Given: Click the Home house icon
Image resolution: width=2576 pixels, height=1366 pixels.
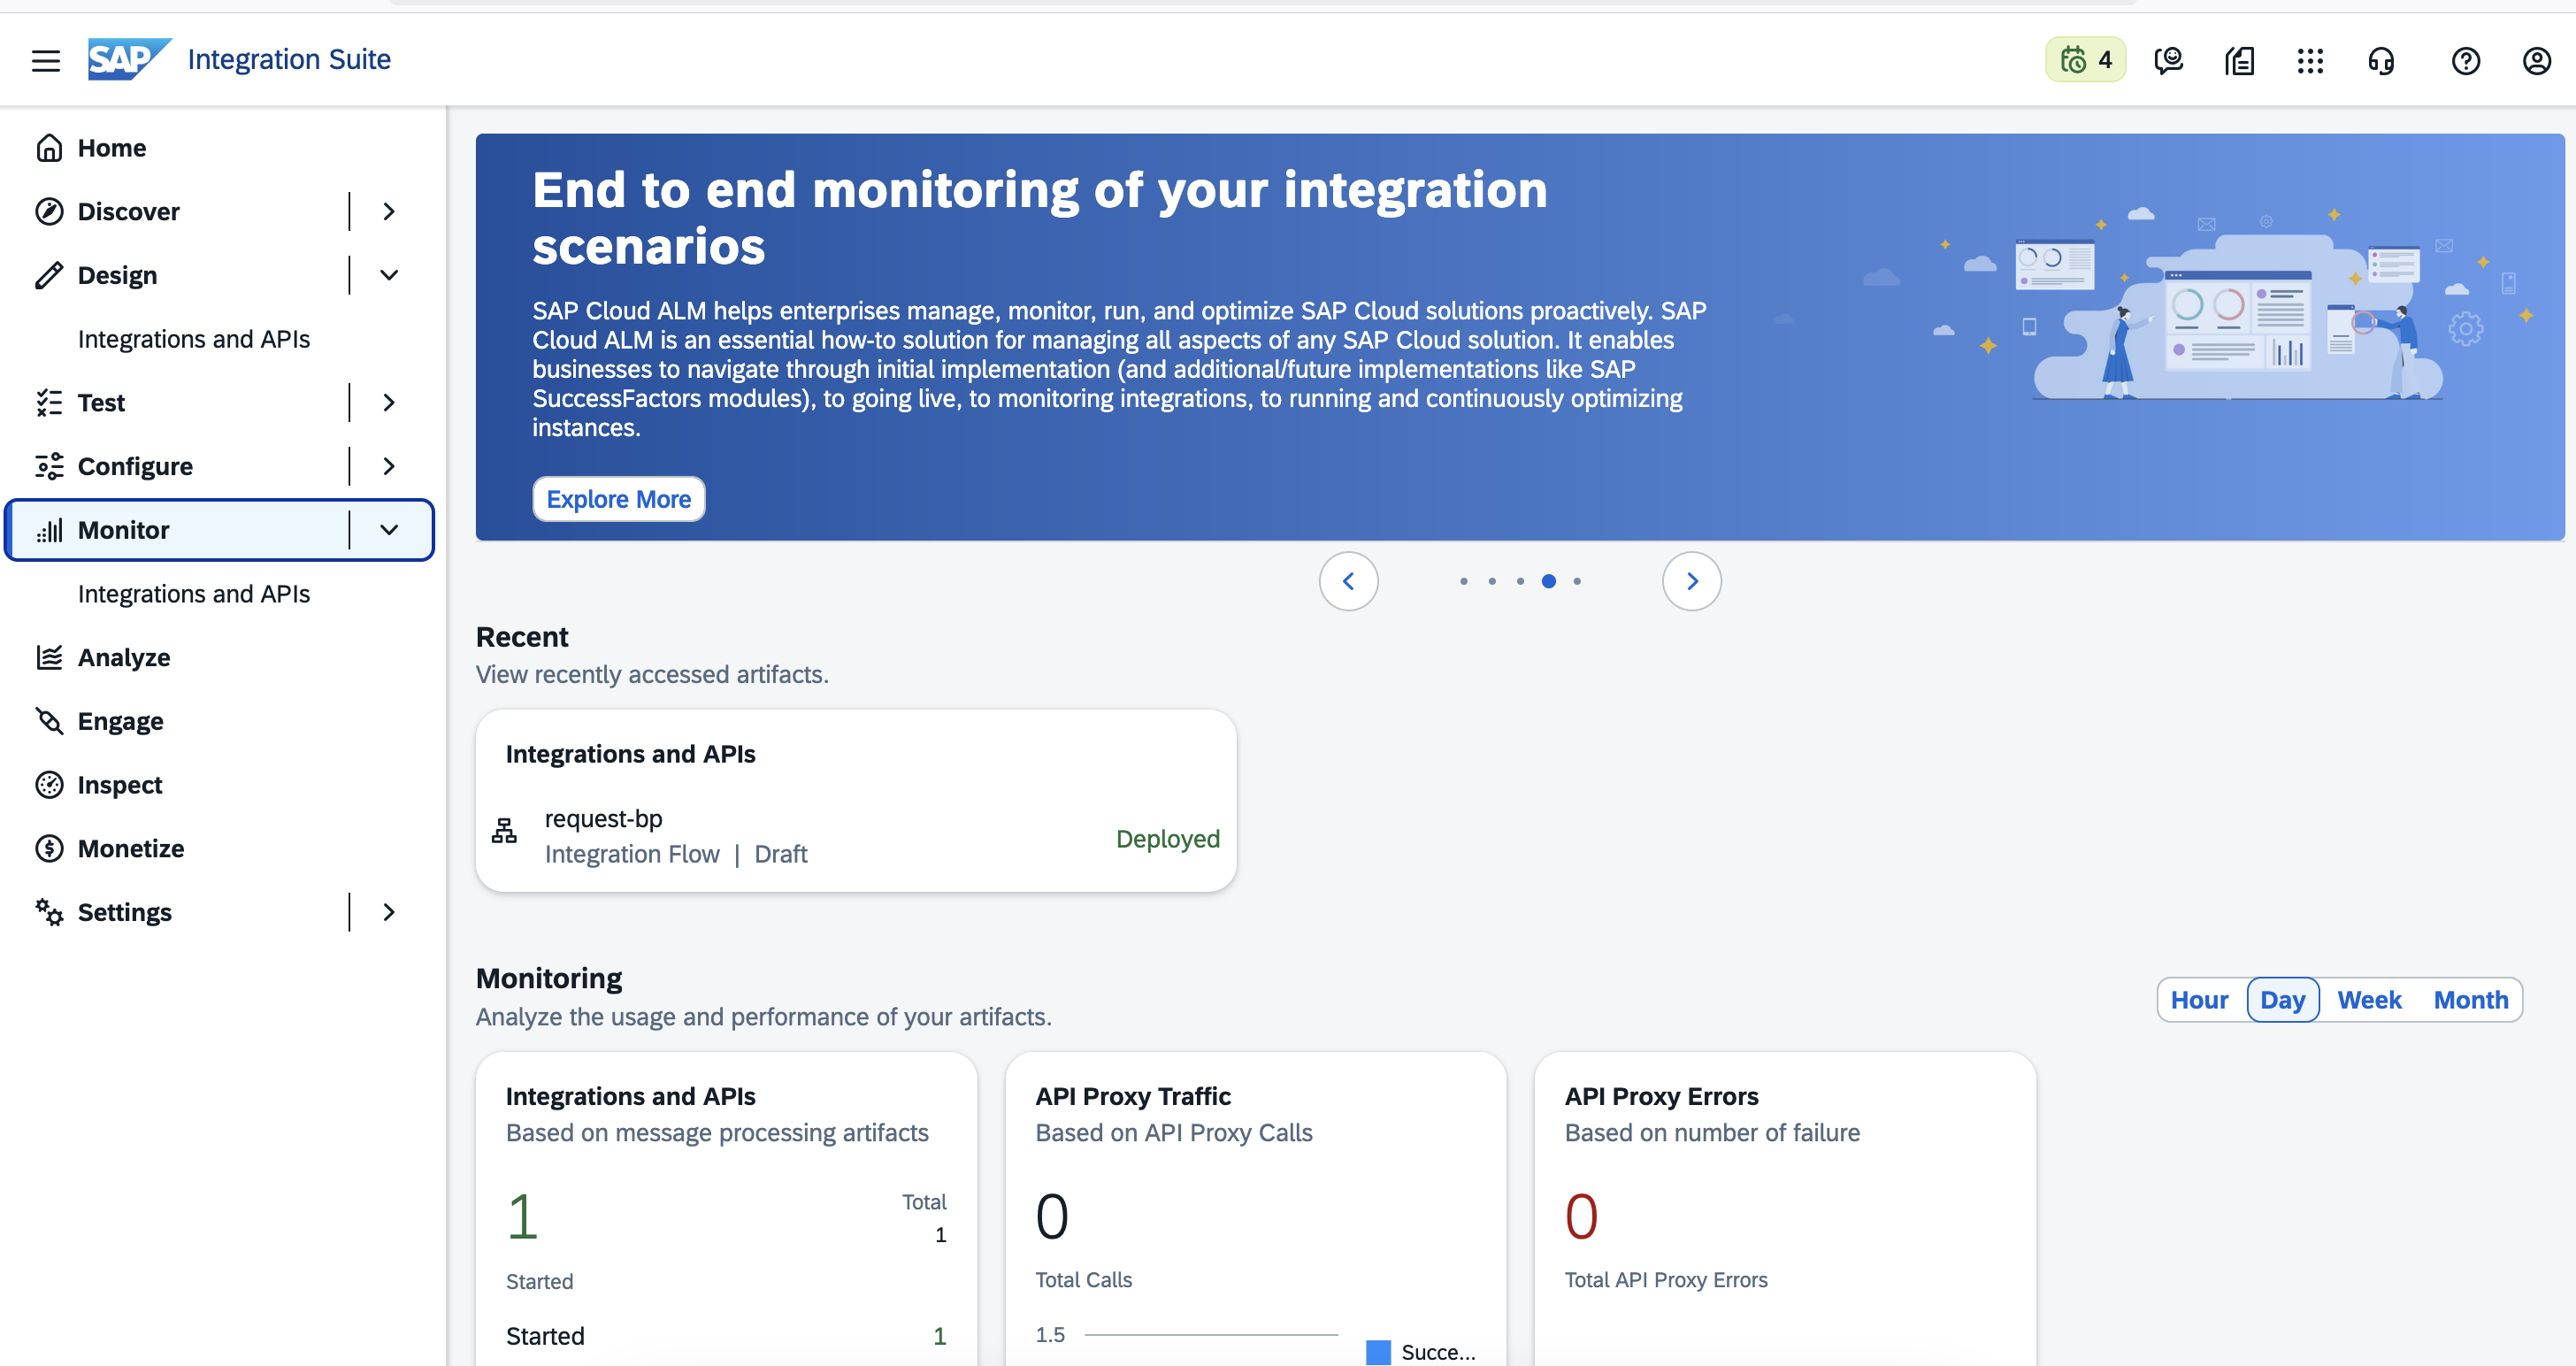Looking at the screenshot, I should (49, 148).
